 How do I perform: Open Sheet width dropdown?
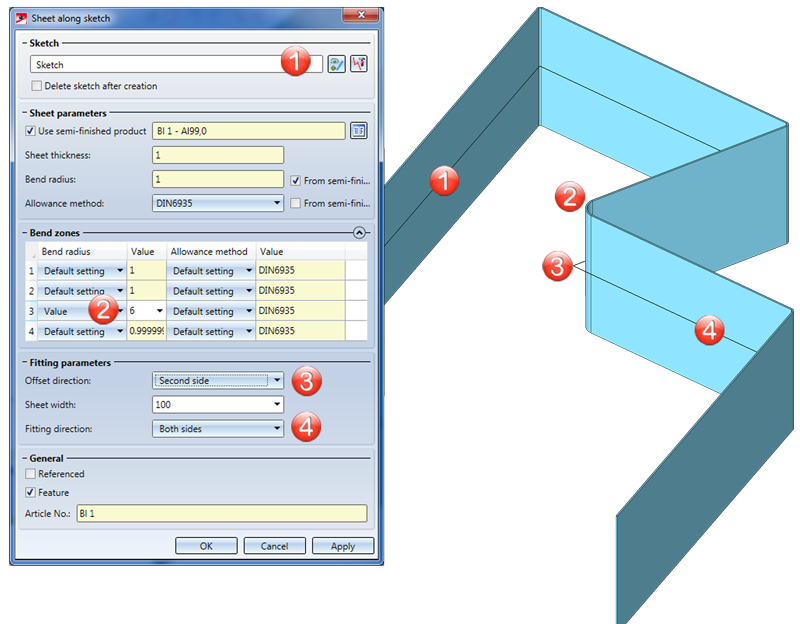[x=277, y=404]
